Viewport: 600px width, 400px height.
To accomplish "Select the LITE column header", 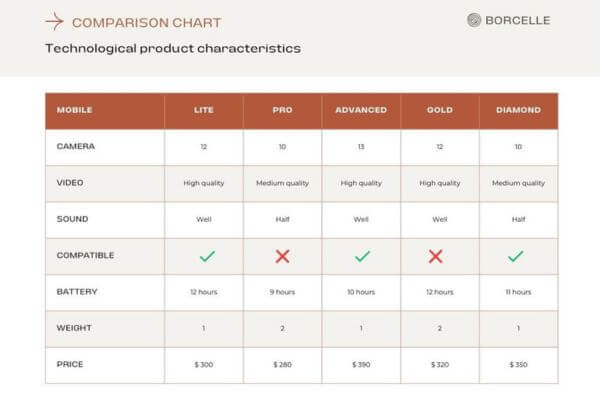I will click(205, 110).
